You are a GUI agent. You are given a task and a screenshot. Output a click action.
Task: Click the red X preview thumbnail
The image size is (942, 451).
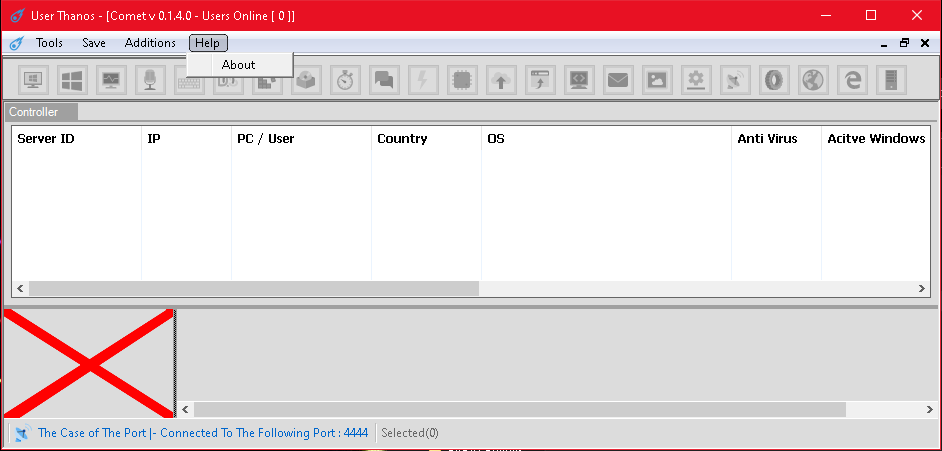[89, 363]
